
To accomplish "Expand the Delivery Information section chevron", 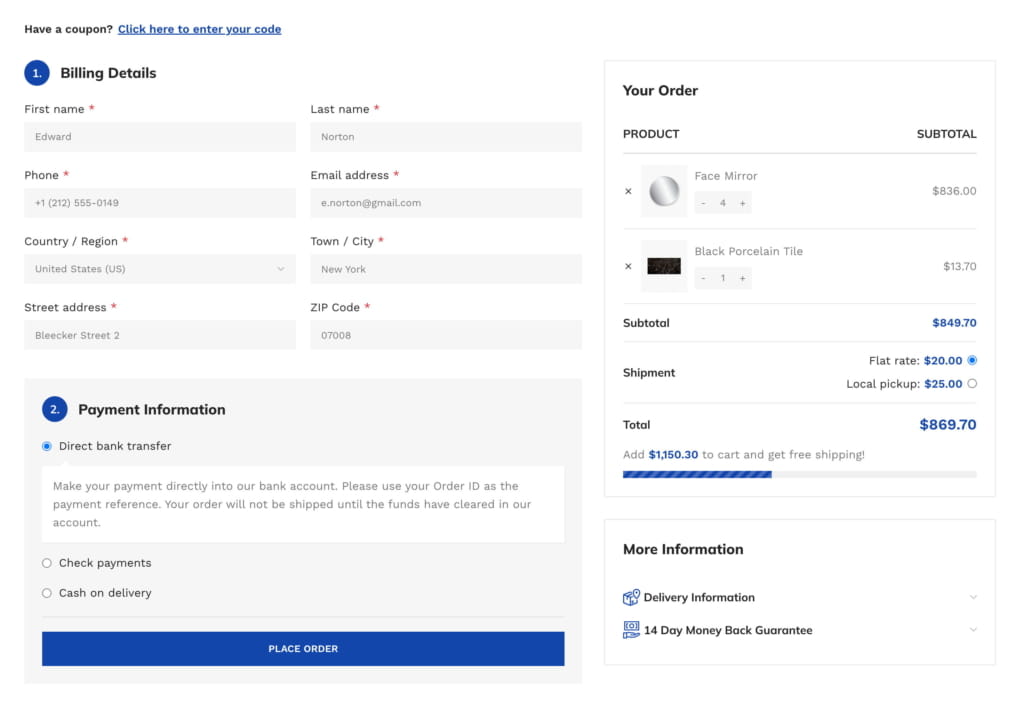I will coord(973,597).
